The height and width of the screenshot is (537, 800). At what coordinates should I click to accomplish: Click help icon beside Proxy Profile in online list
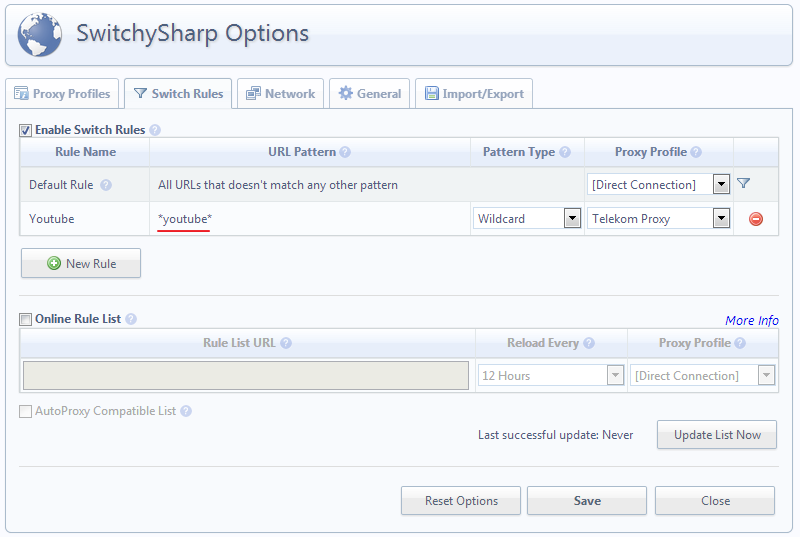740,343
